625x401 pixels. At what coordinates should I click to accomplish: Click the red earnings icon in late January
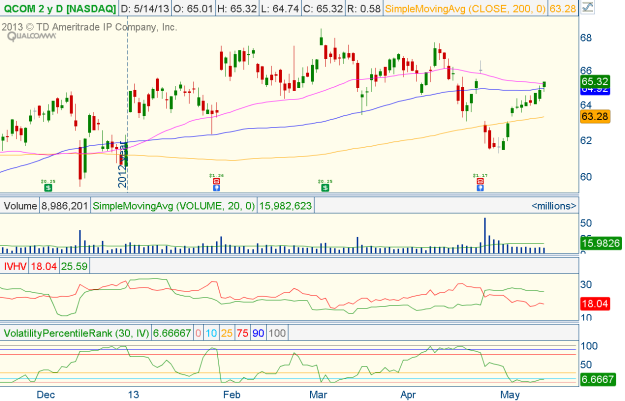tap(213, 182)
